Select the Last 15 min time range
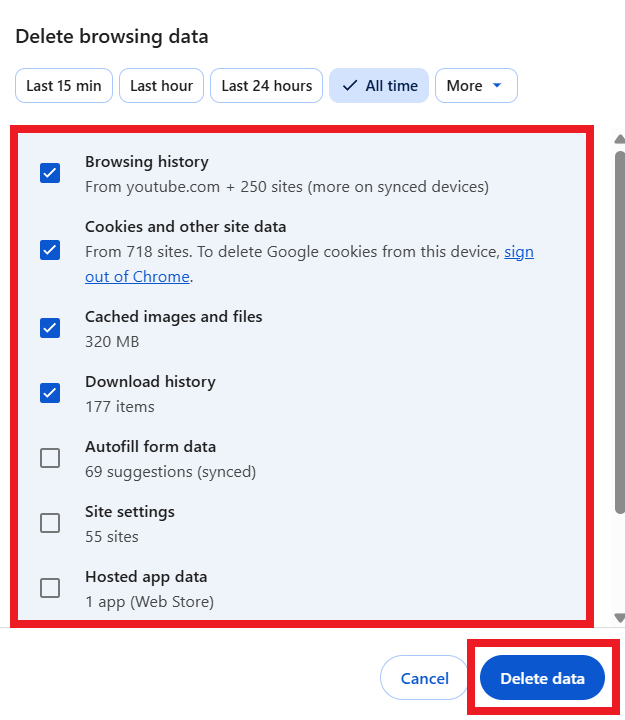This screenshot has width=625, height=720. pyautogui.click(x=64, y=86)
